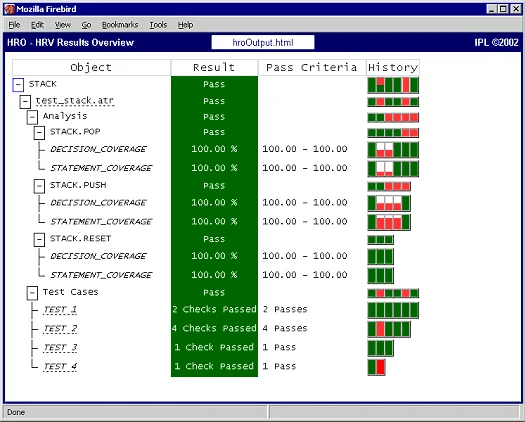Click the '4 Passes' criteria cell

[285, 328]
